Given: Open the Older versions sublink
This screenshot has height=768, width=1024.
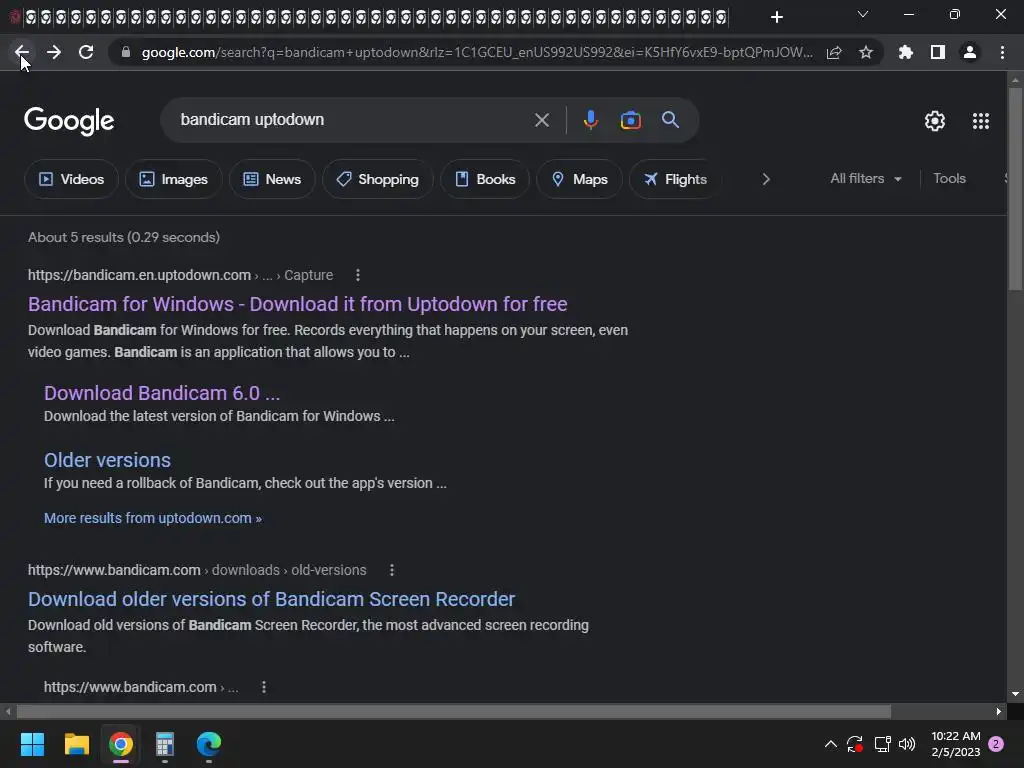Looking at the screenshot, I should click(x=107, y=460).
